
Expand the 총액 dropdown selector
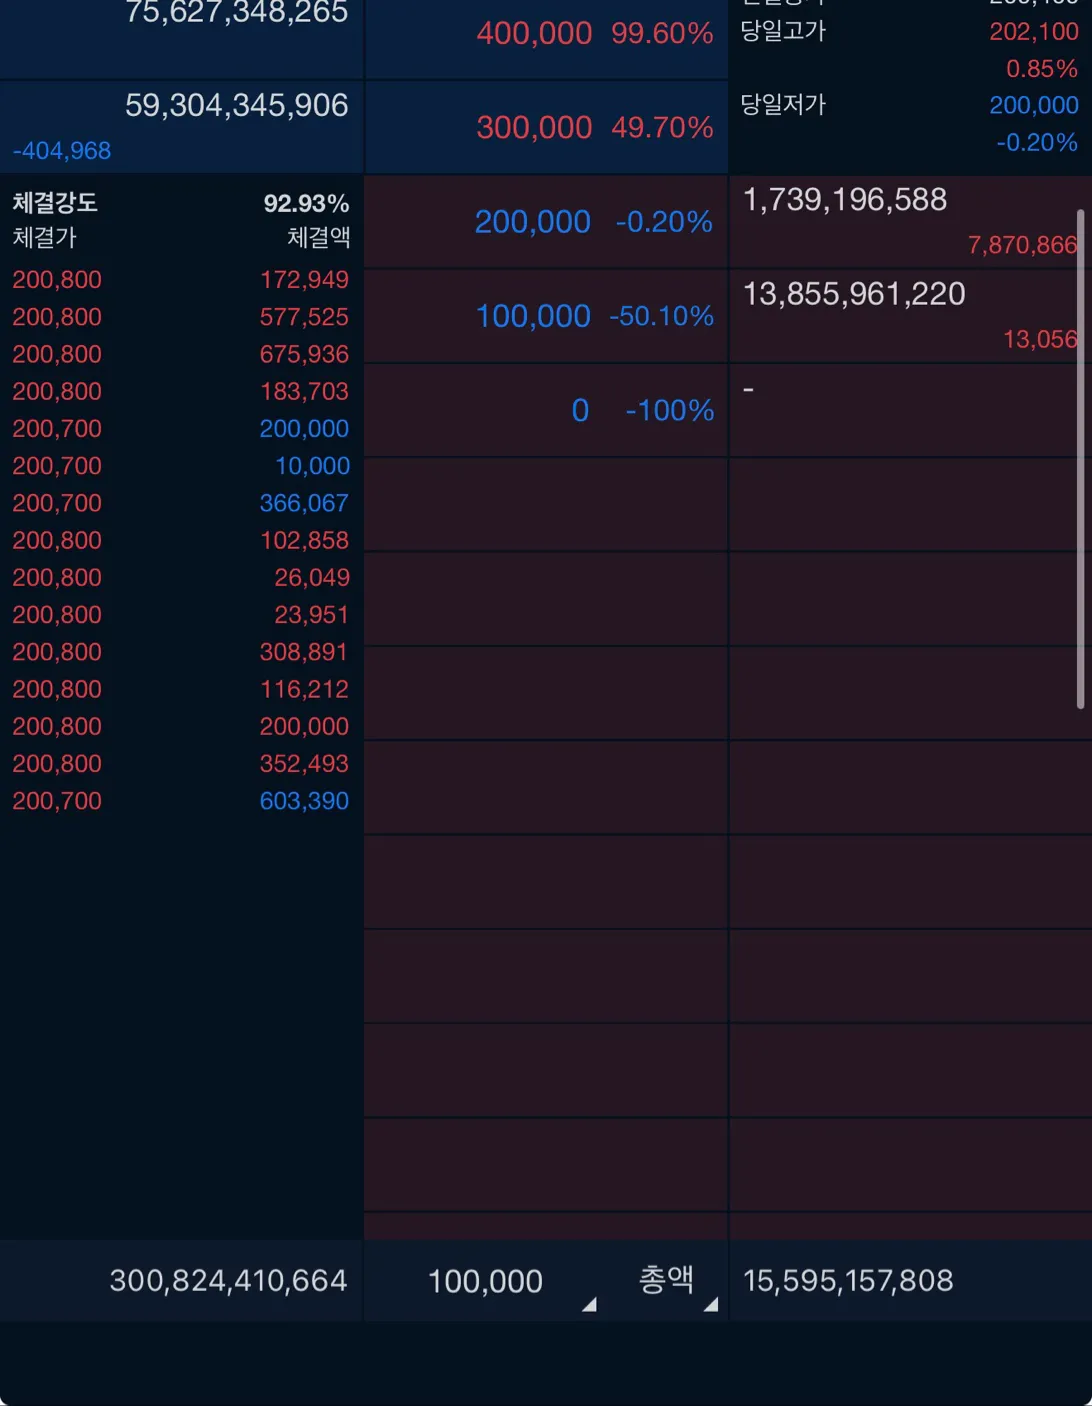coord(666,1280)
